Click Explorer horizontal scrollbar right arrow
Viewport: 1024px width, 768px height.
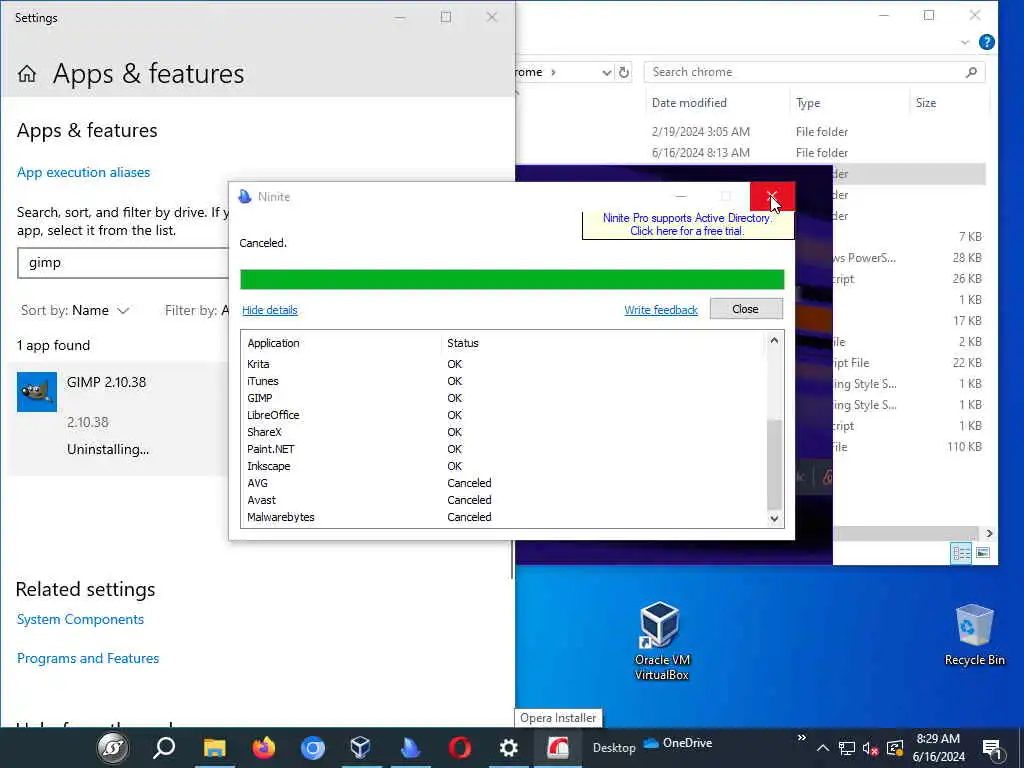pos(989,534)
